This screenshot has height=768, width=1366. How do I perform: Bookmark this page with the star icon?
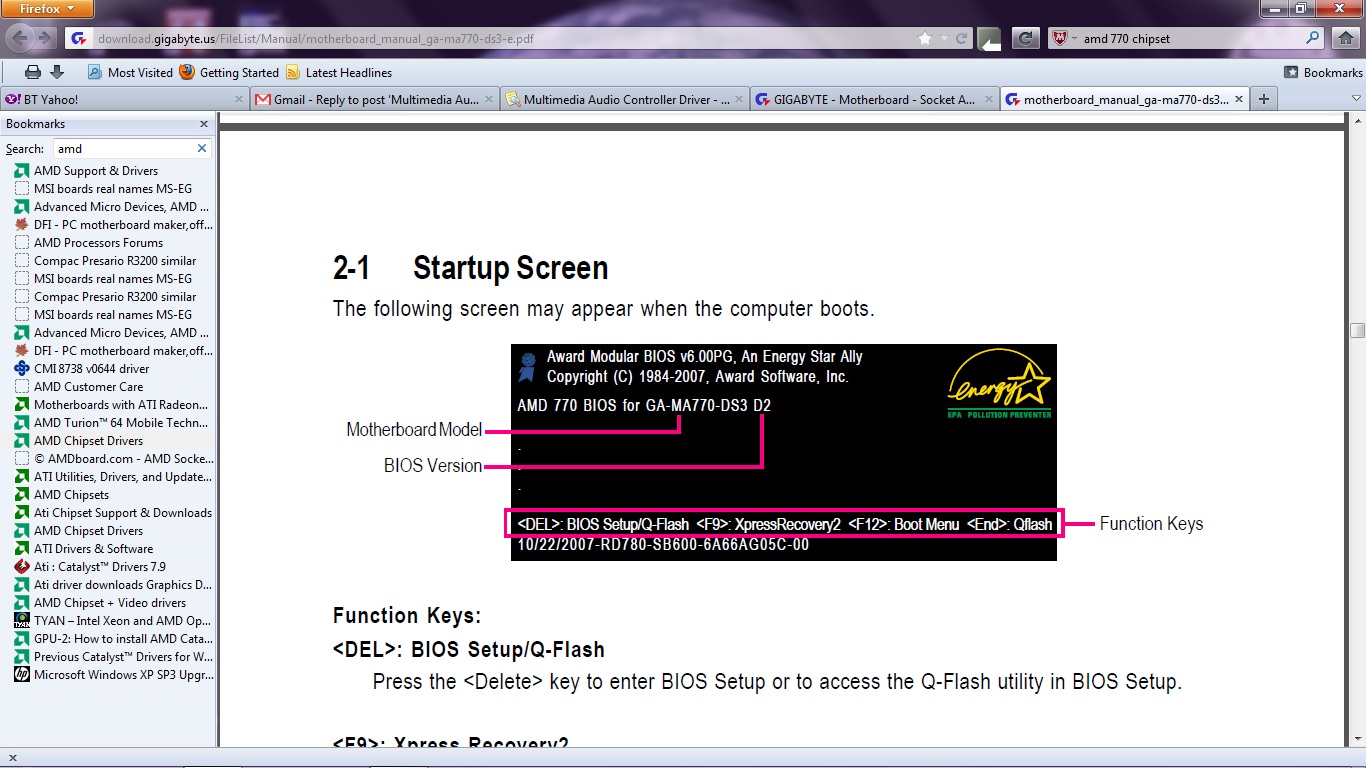pos(925,39)
